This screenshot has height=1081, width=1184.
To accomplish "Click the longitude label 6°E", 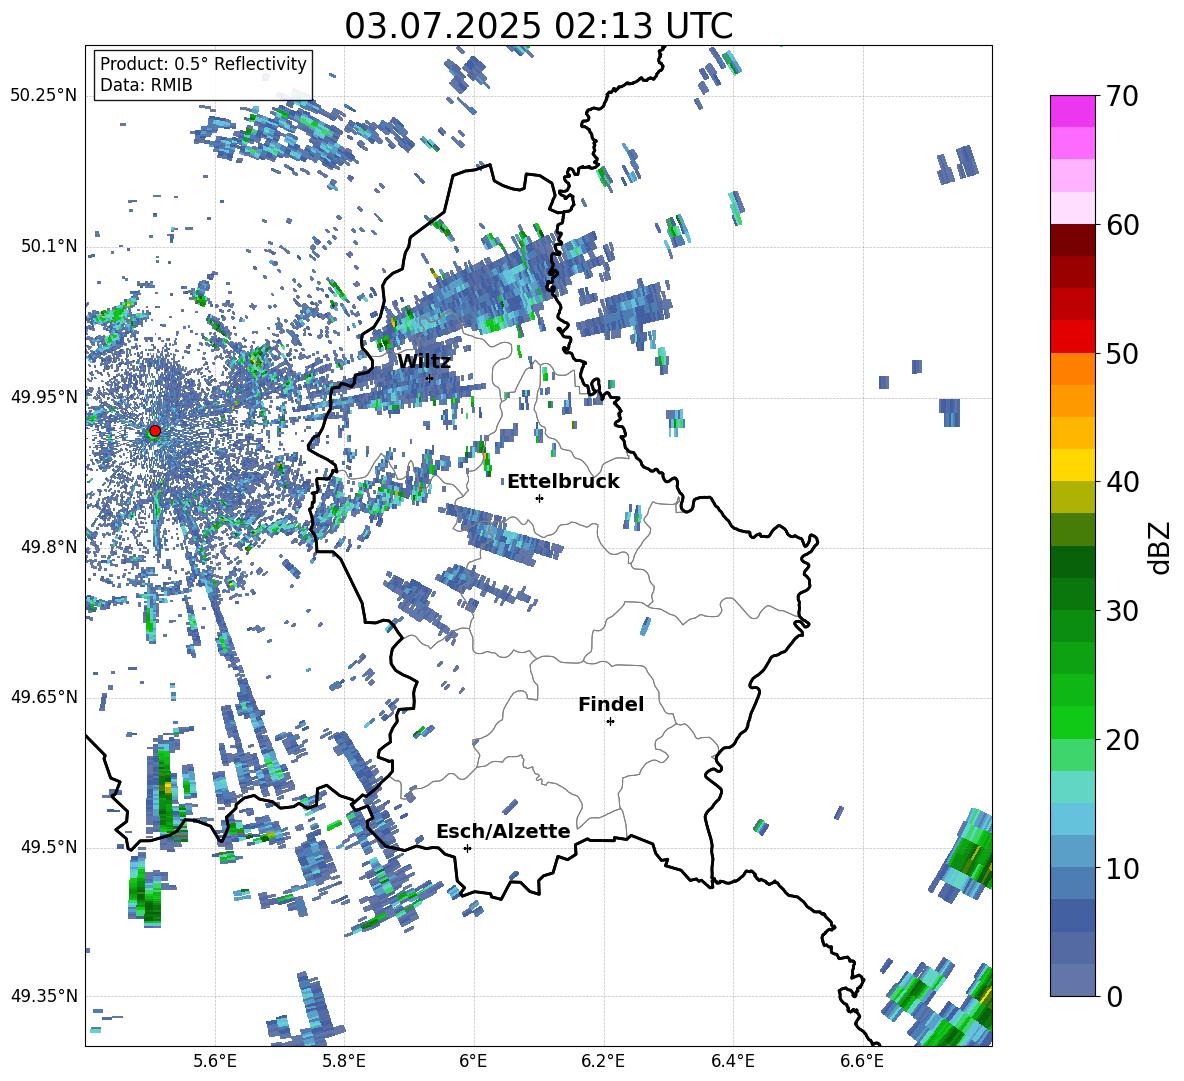I will [473, 1061].
